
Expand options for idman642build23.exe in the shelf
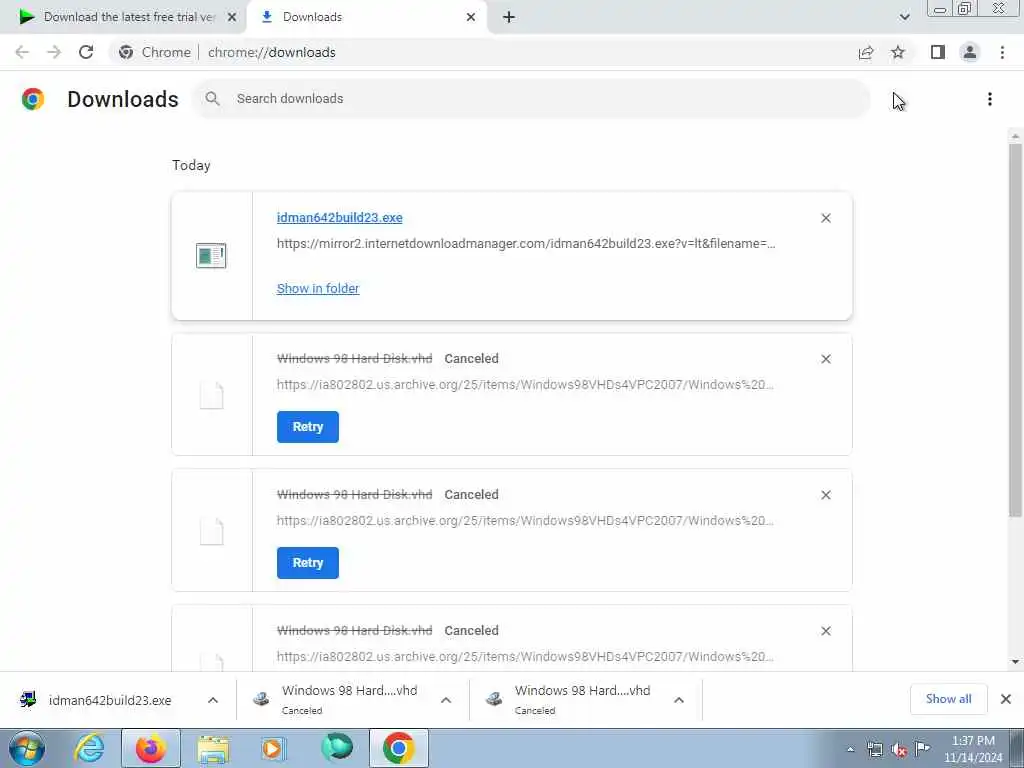tap(213, 700)
